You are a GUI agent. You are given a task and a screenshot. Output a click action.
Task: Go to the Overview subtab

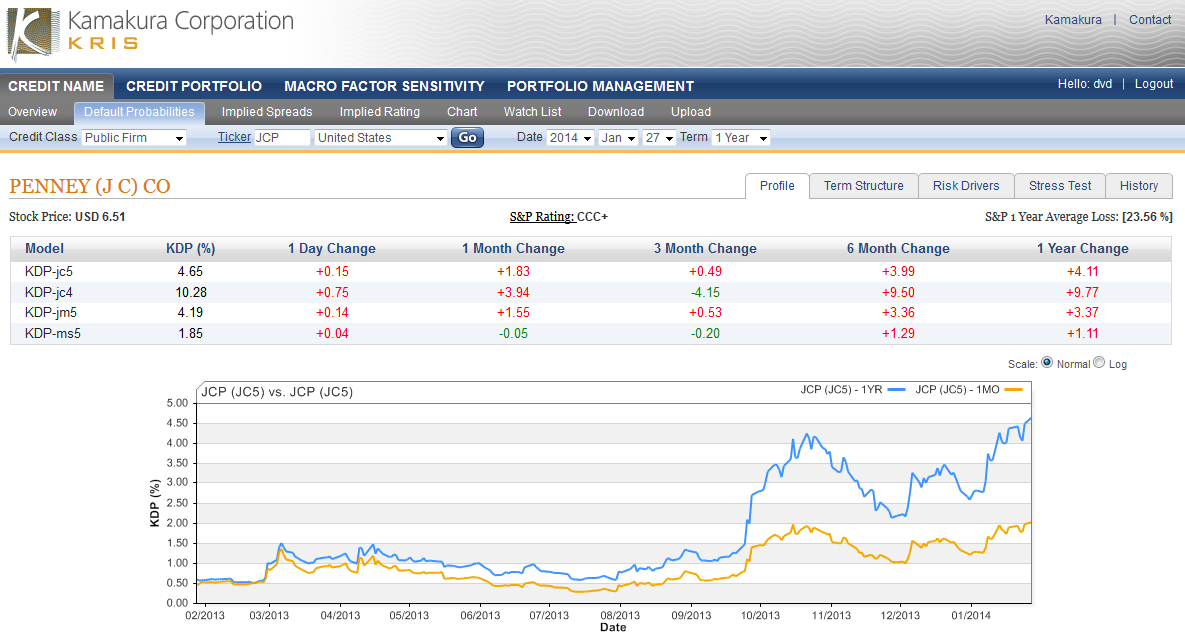tap(32, 112)
